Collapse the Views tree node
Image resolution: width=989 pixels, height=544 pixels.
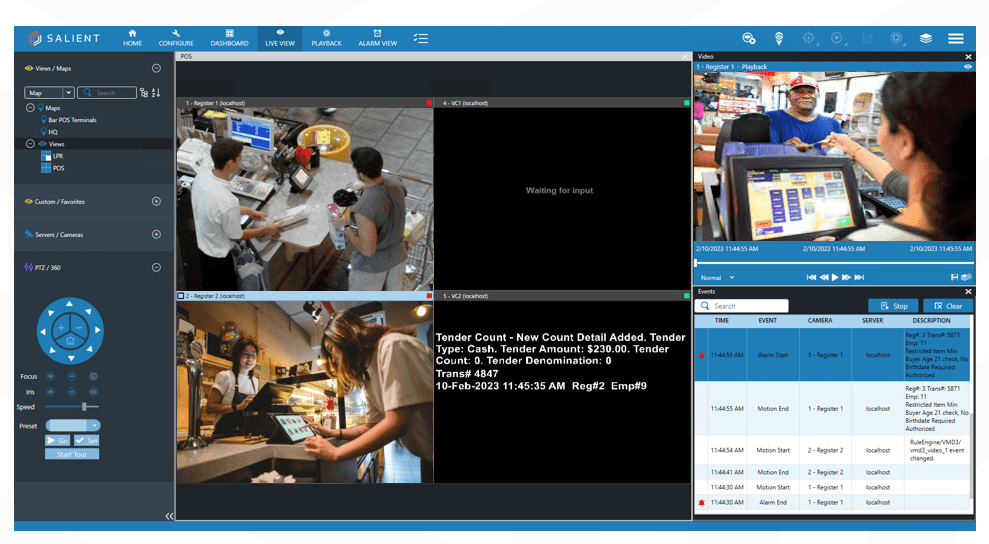[30, 144]
